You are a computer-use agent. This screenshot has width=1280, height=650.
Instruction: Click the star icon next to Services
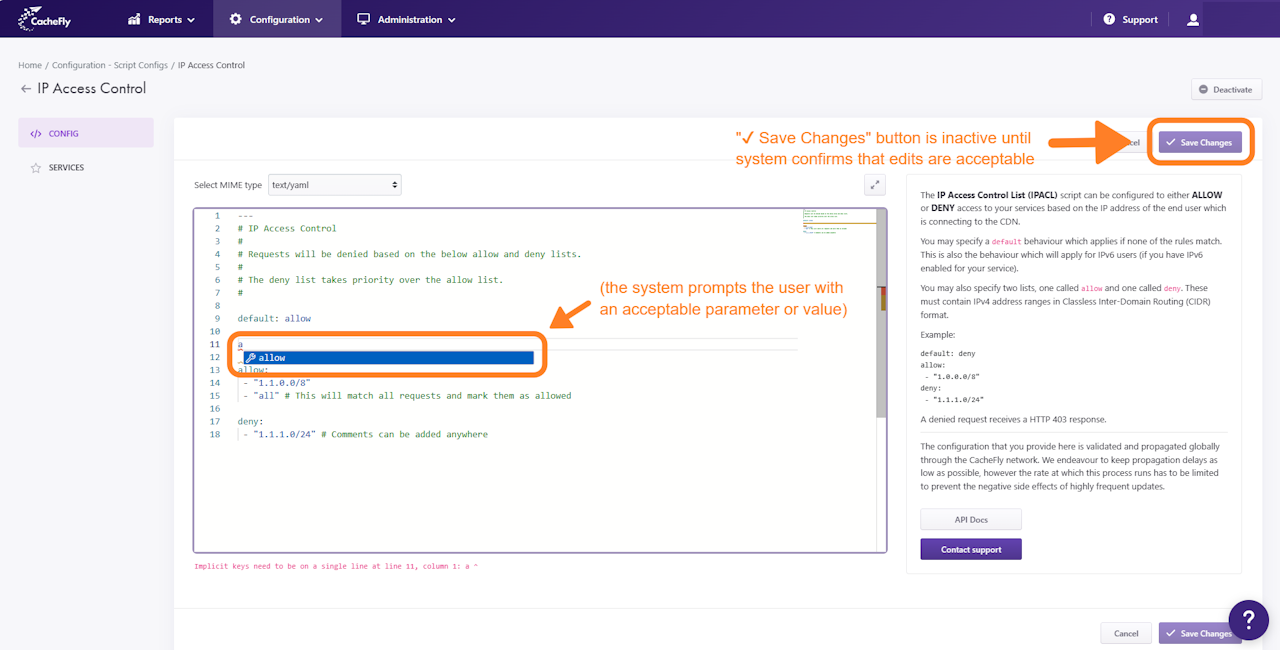coord(36,168)
